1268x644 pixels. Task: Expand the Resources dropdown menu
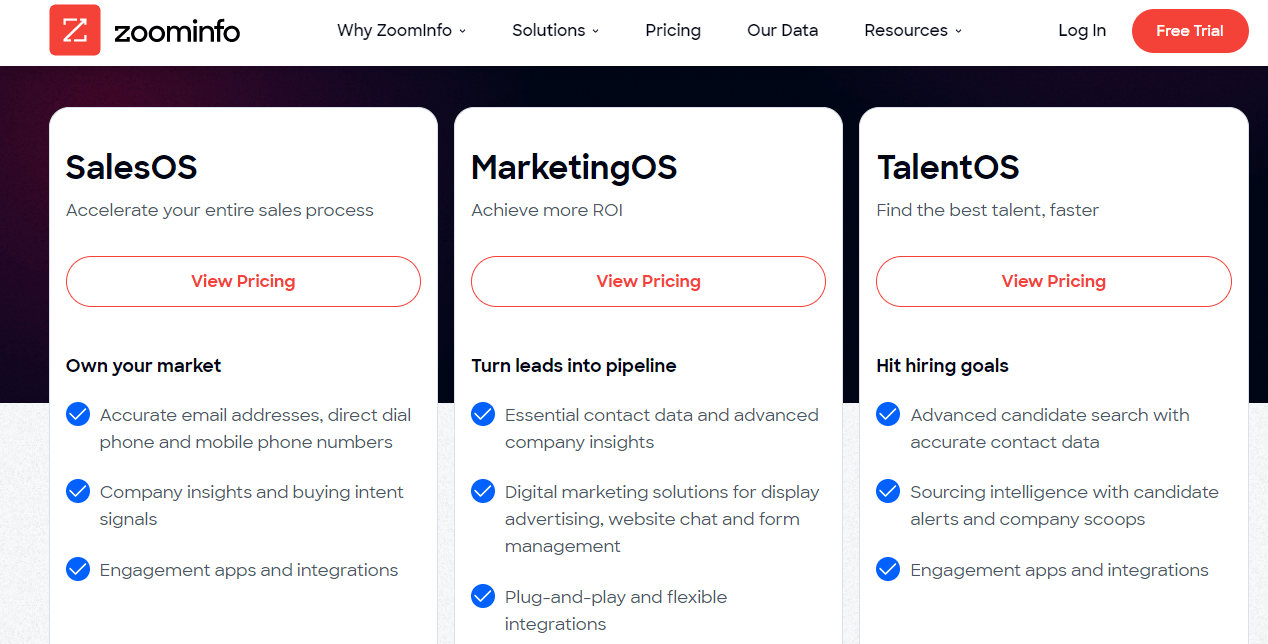coord(913,30)
